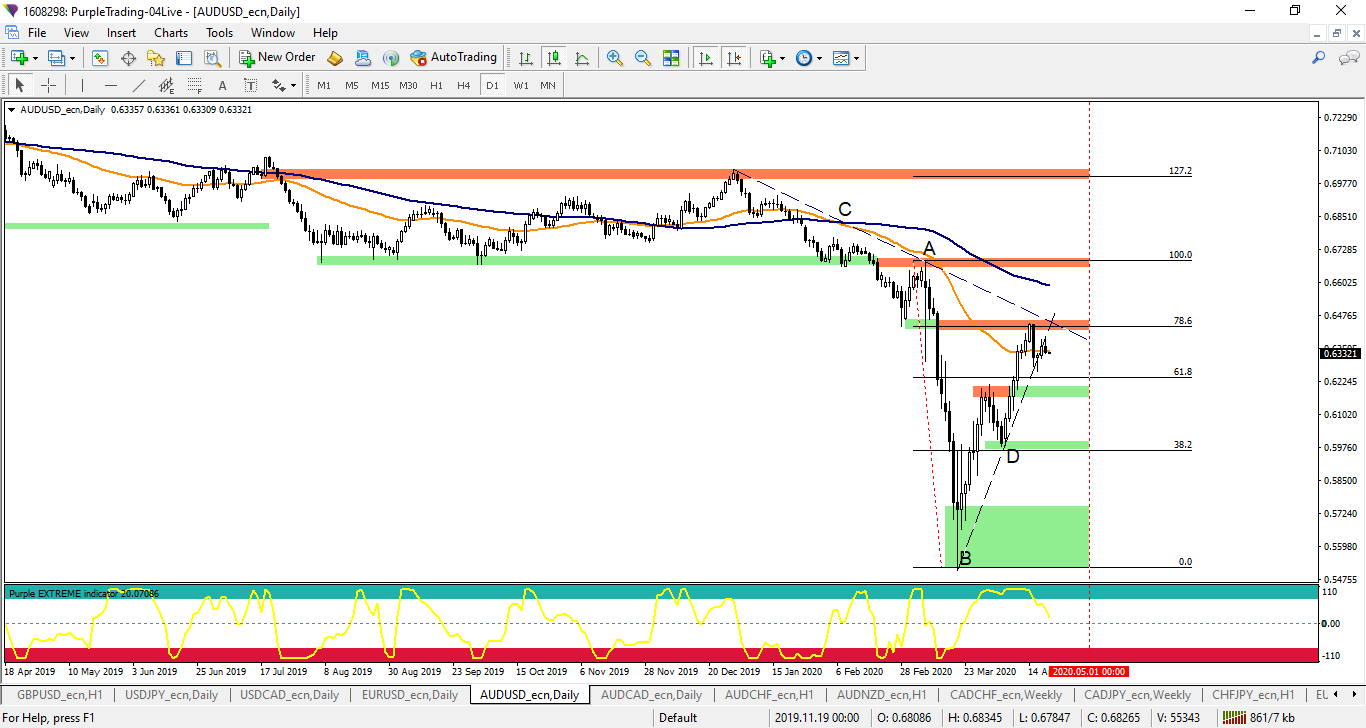Draw a horizontal line tool
Image resolution: width=1366 pixels, height=728 pixels.
(110, 85)
